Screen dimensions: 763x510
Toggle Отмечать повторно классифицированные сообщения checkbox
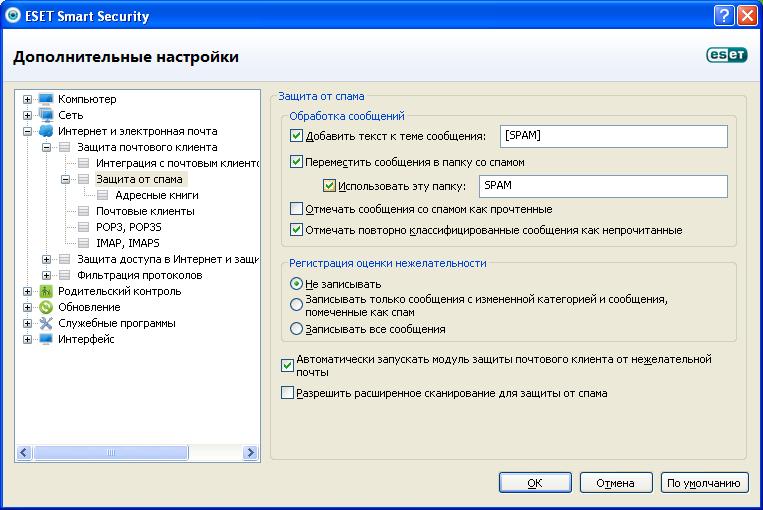point(296,230)
